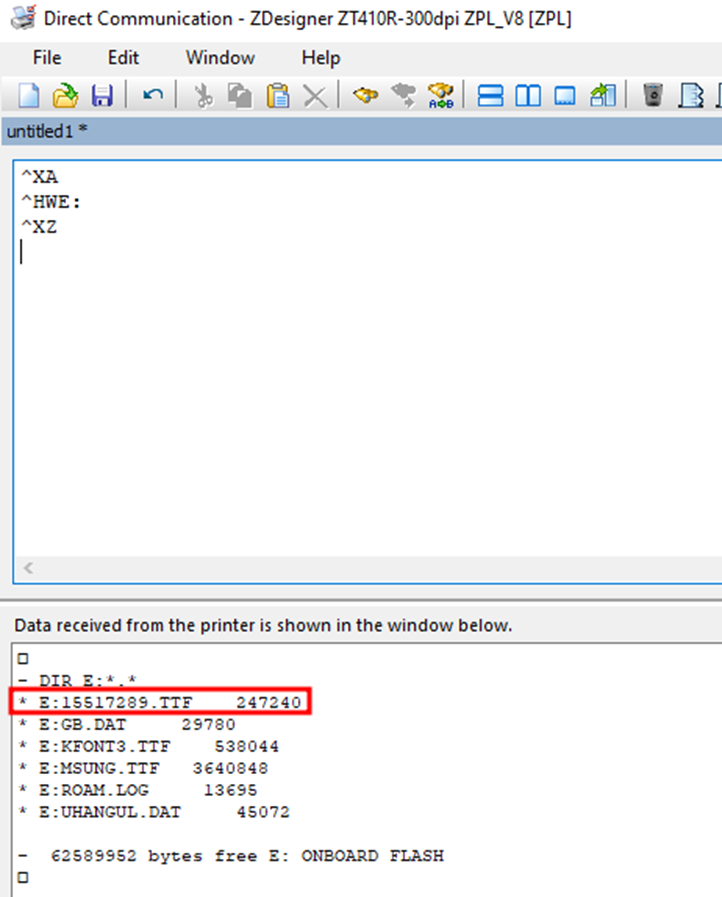The width and height of the screenshot is (722, 897).
Task: Click the horizontal scrollbar left arrow in the editor
Action: pos(28,568)
